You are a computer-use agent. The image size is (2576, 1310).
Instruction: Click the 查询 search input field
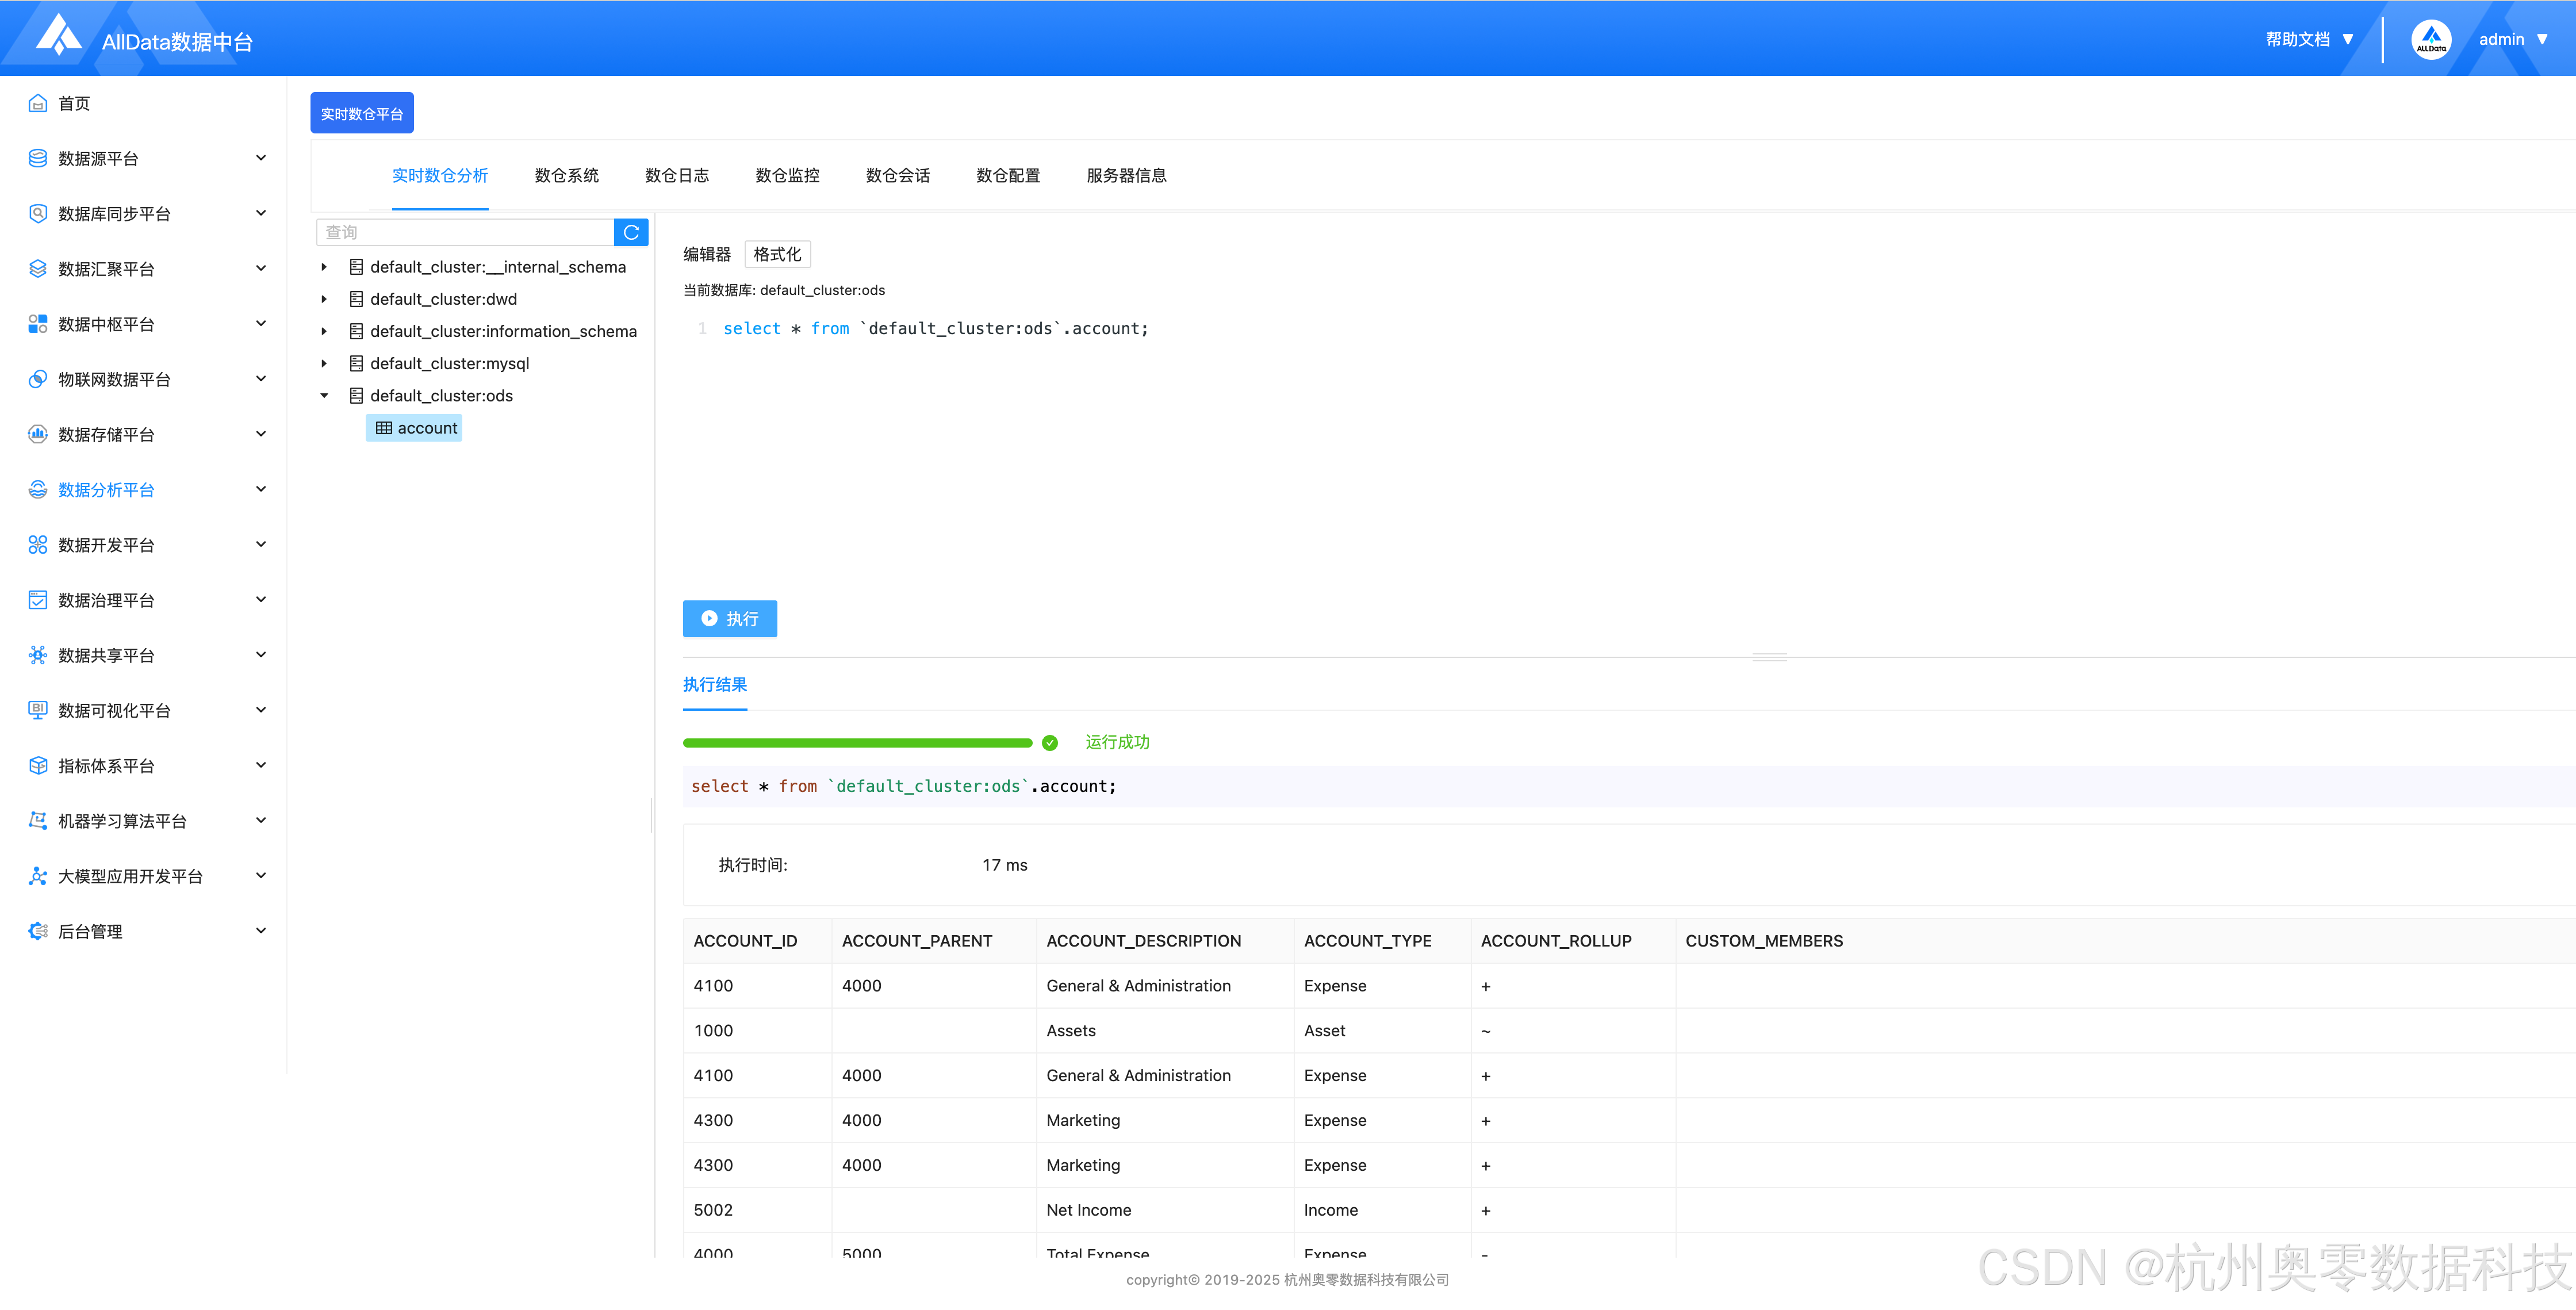[x=465, y=232]
